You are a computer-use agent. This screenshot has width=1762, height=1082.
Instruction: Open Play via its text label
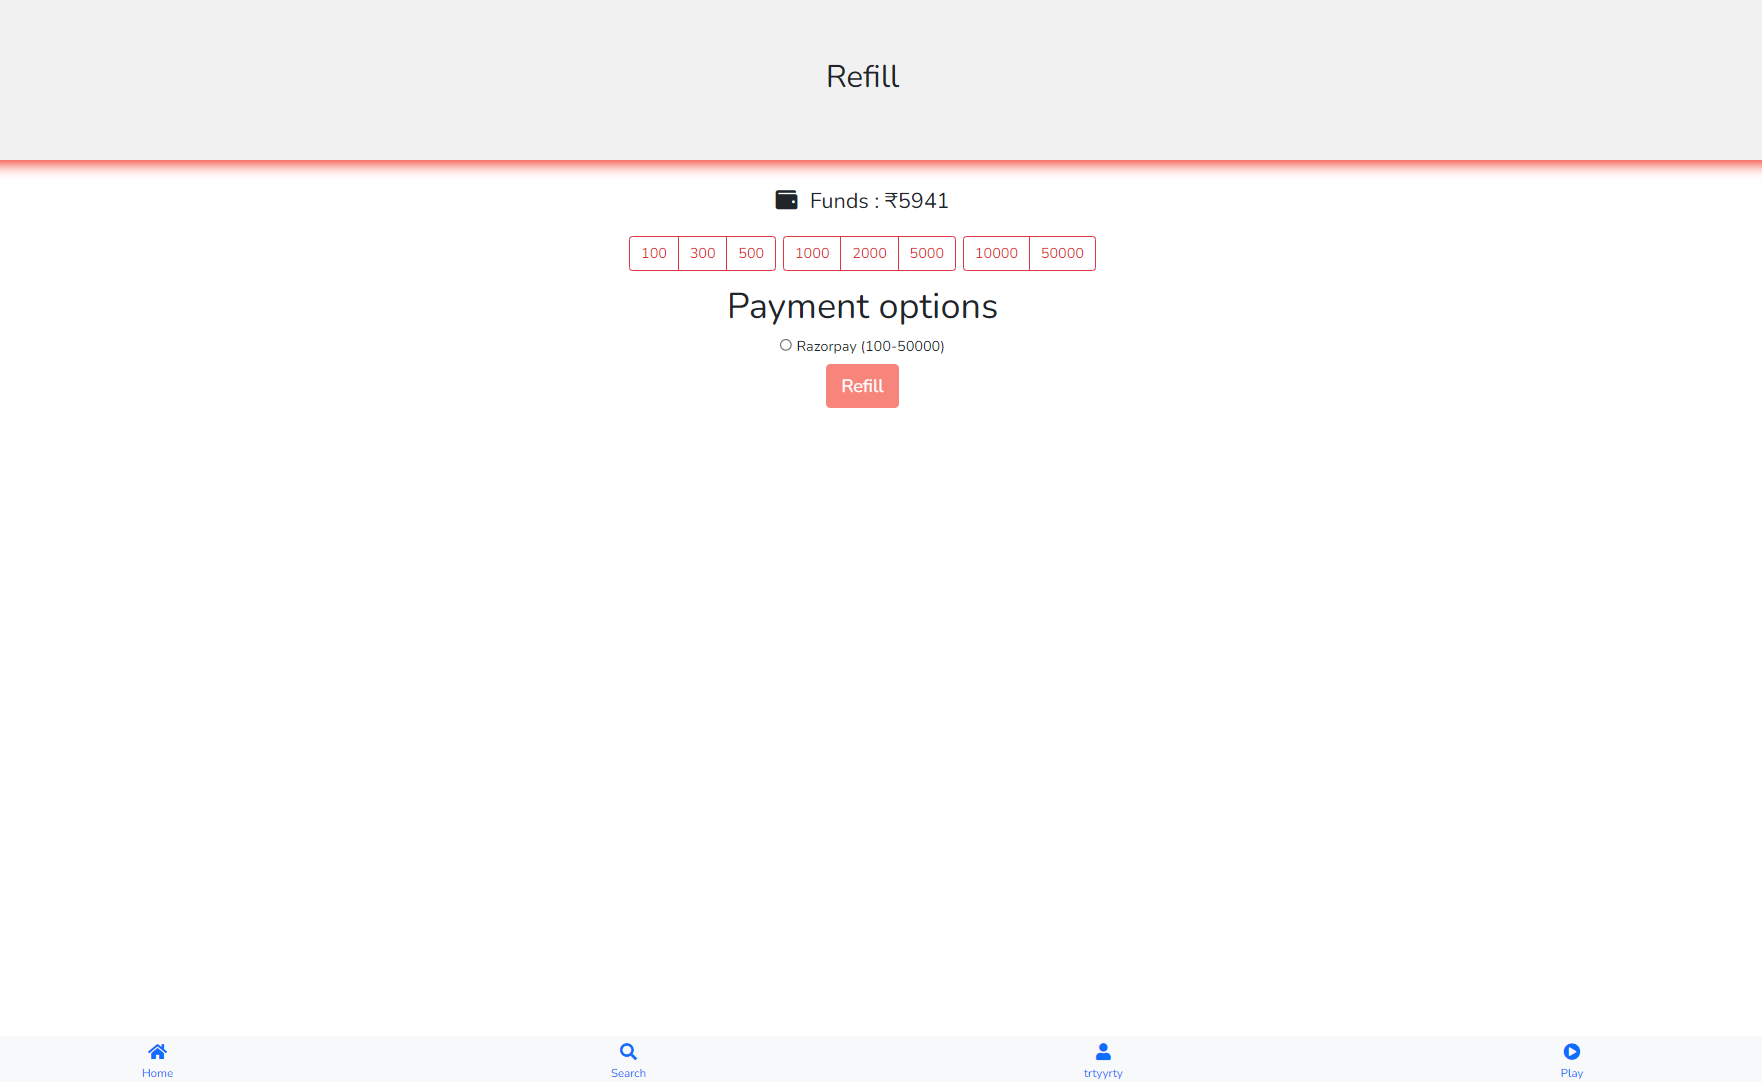coord(1570,1072)
